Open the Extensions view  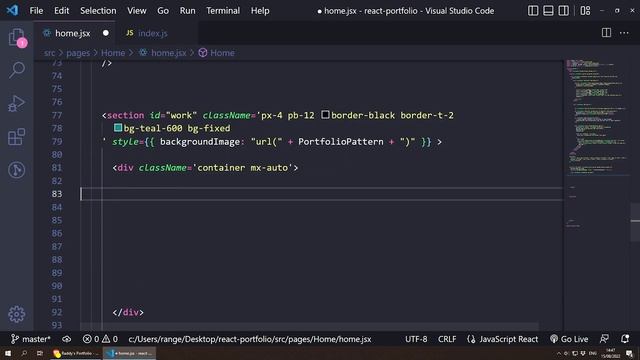coord(16,137)
